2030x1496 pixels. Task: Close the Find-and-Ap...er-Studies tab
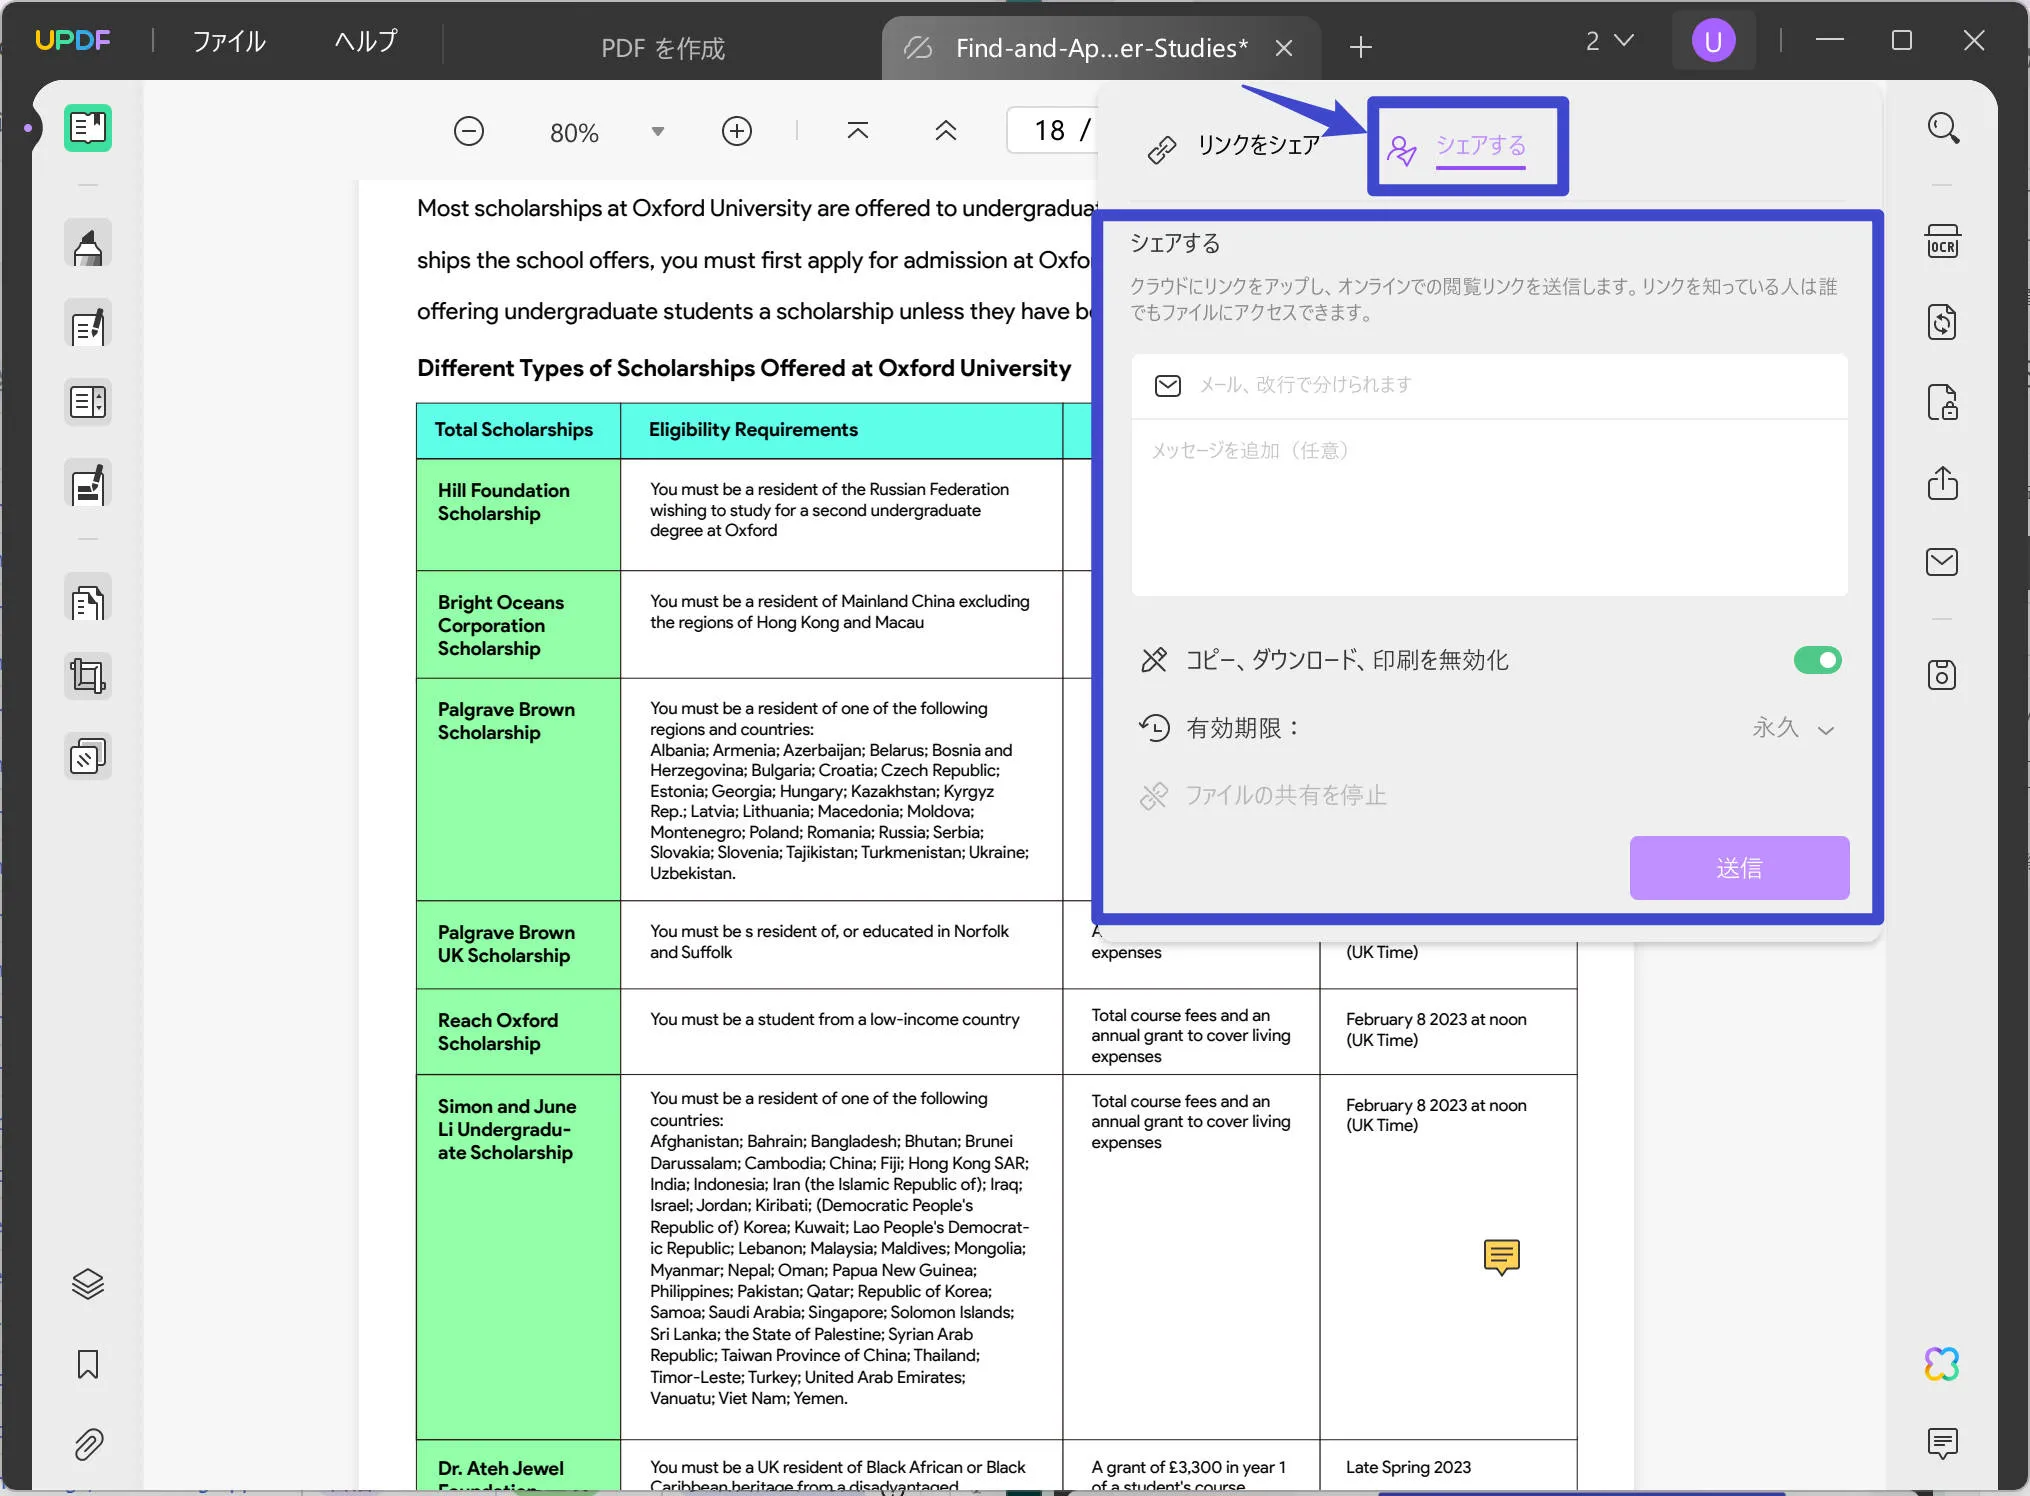(x=1284, y=48)
